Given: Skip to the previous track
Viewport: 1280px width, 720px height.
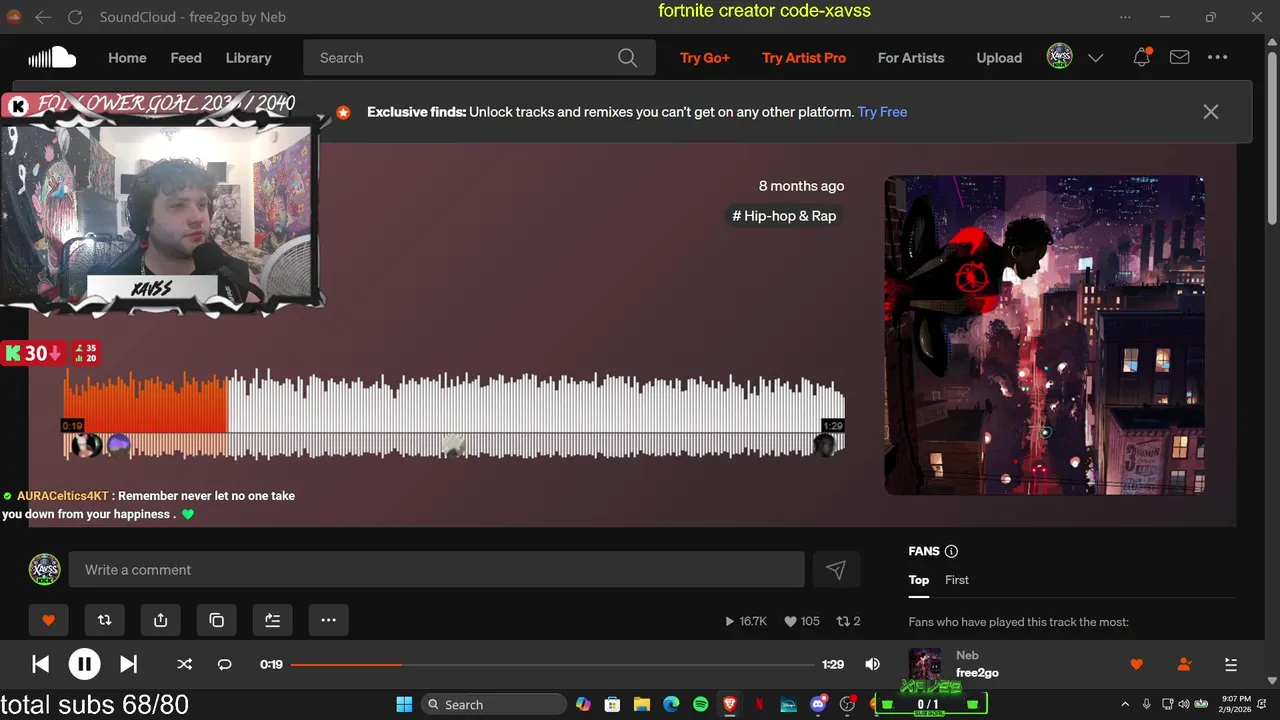Looking at the screenshot, I should click(x=40, y=664).
